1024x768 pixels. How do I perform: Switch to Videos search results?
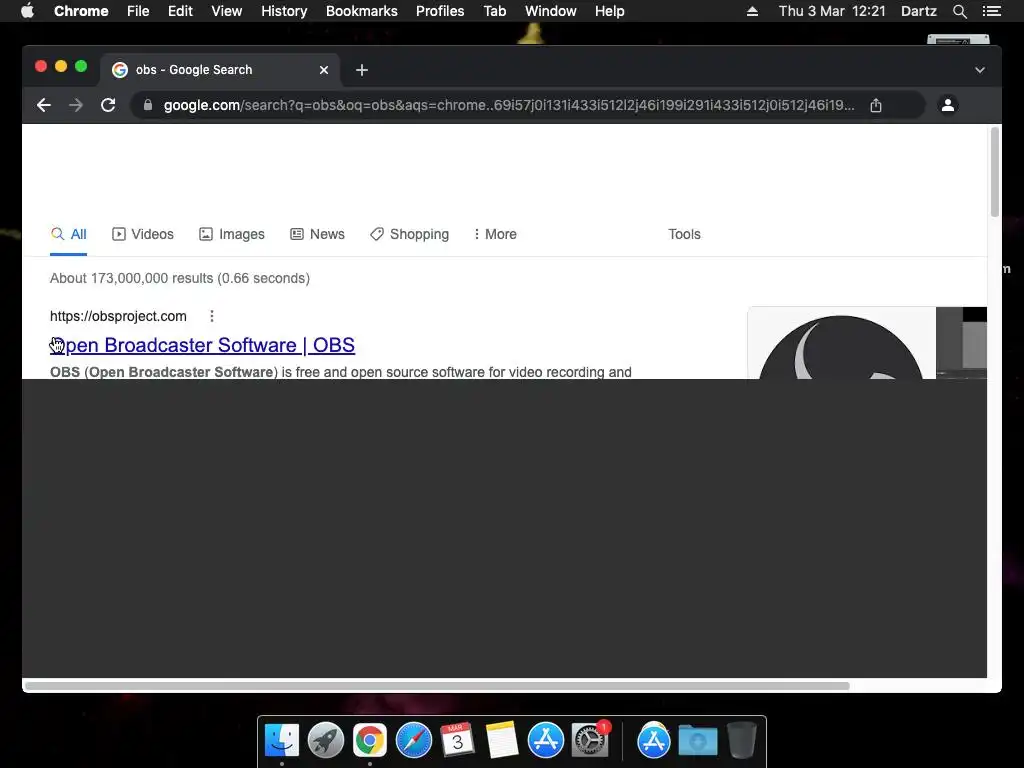(143, 234)
